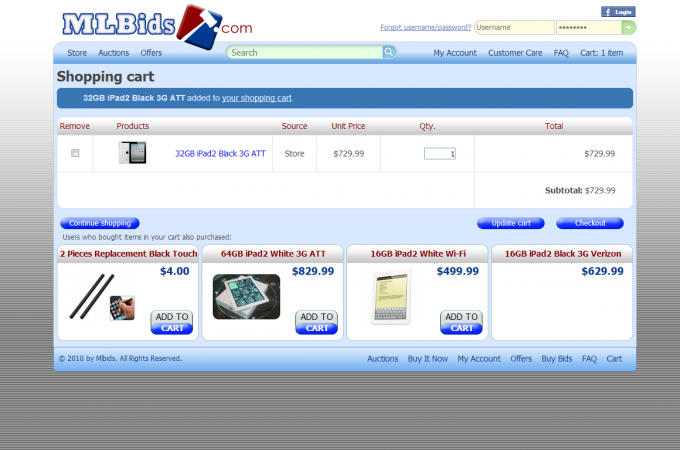
Task: Focus the Username field
Action: (514, 27)
